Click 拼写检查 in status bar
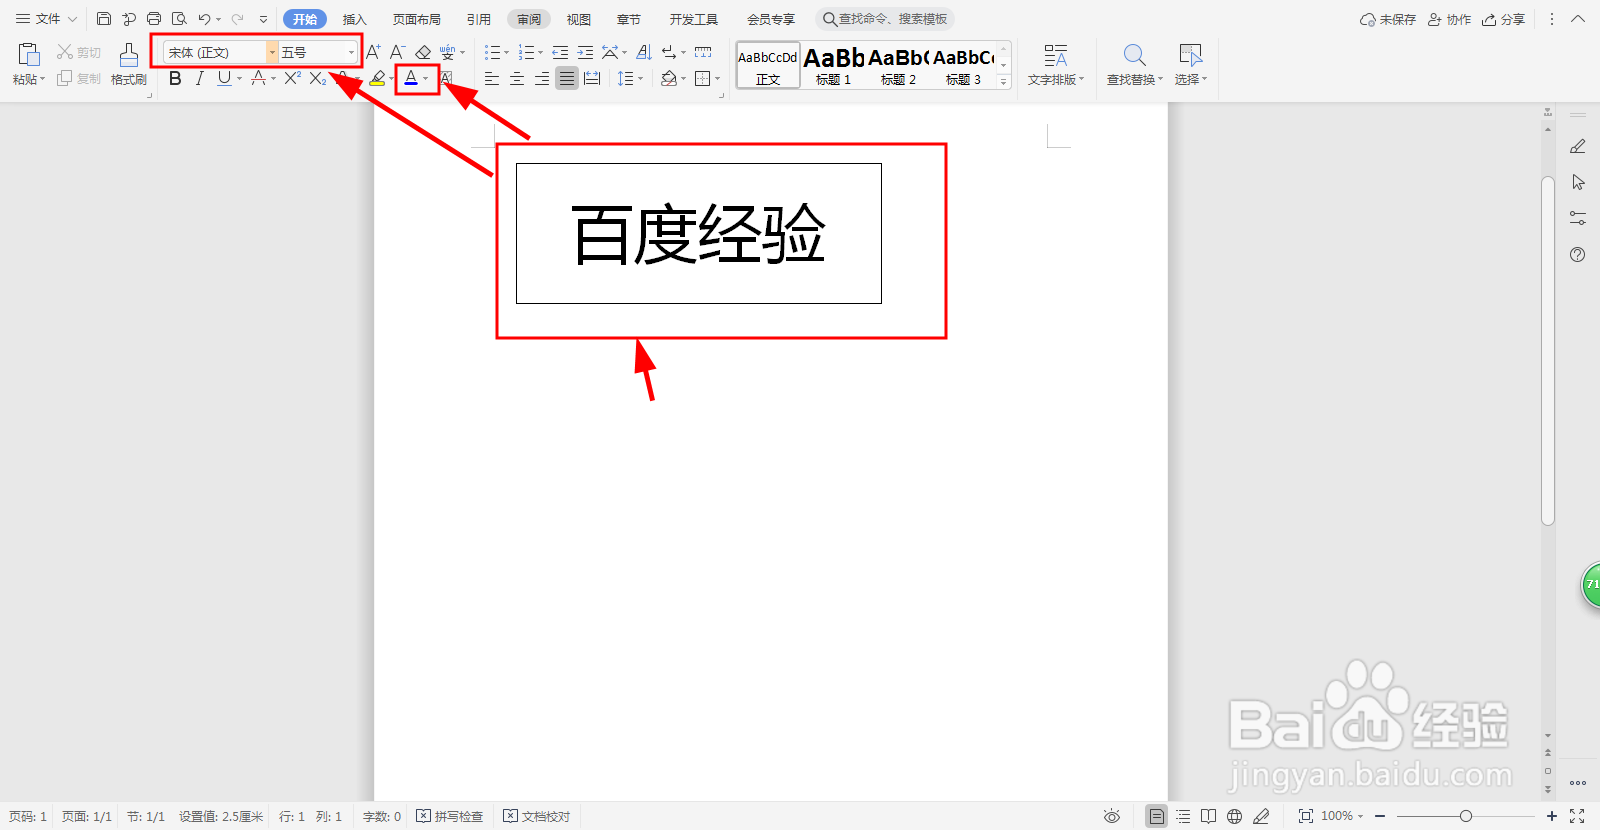The height and width of the screenshot is (830, 1600). click(x=449, y=816)
